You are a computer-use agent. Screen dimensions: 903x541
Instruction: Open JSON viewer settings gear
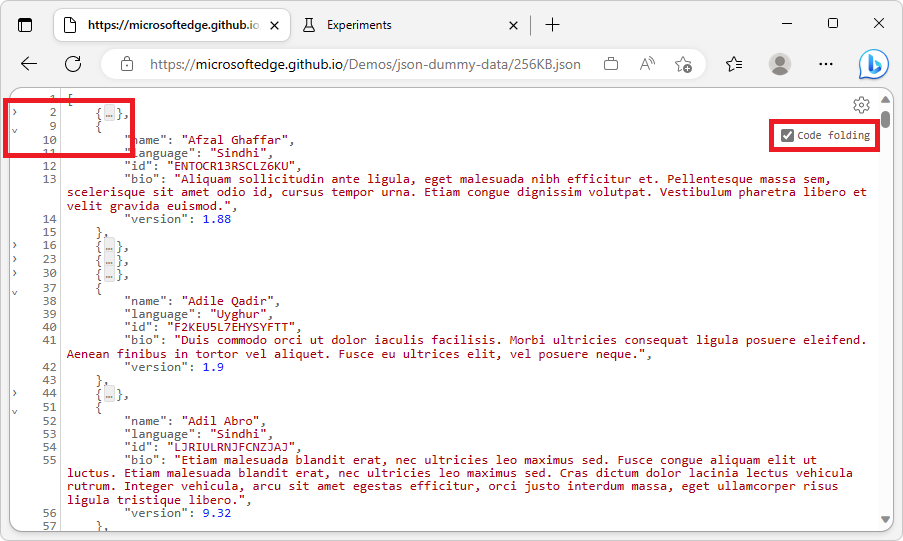(x=861, y=105)
